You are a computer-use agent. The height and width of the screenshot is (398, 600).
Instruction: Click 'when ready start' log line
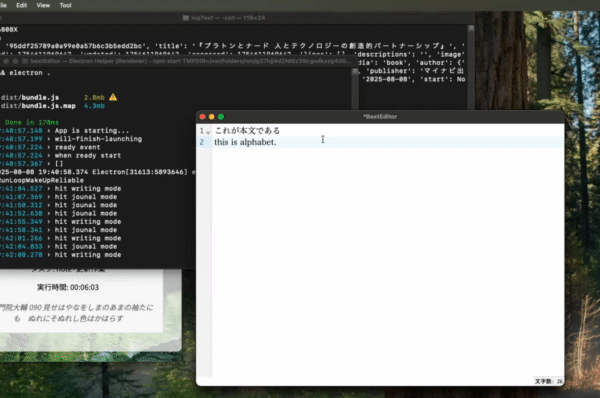coord(88,155)
